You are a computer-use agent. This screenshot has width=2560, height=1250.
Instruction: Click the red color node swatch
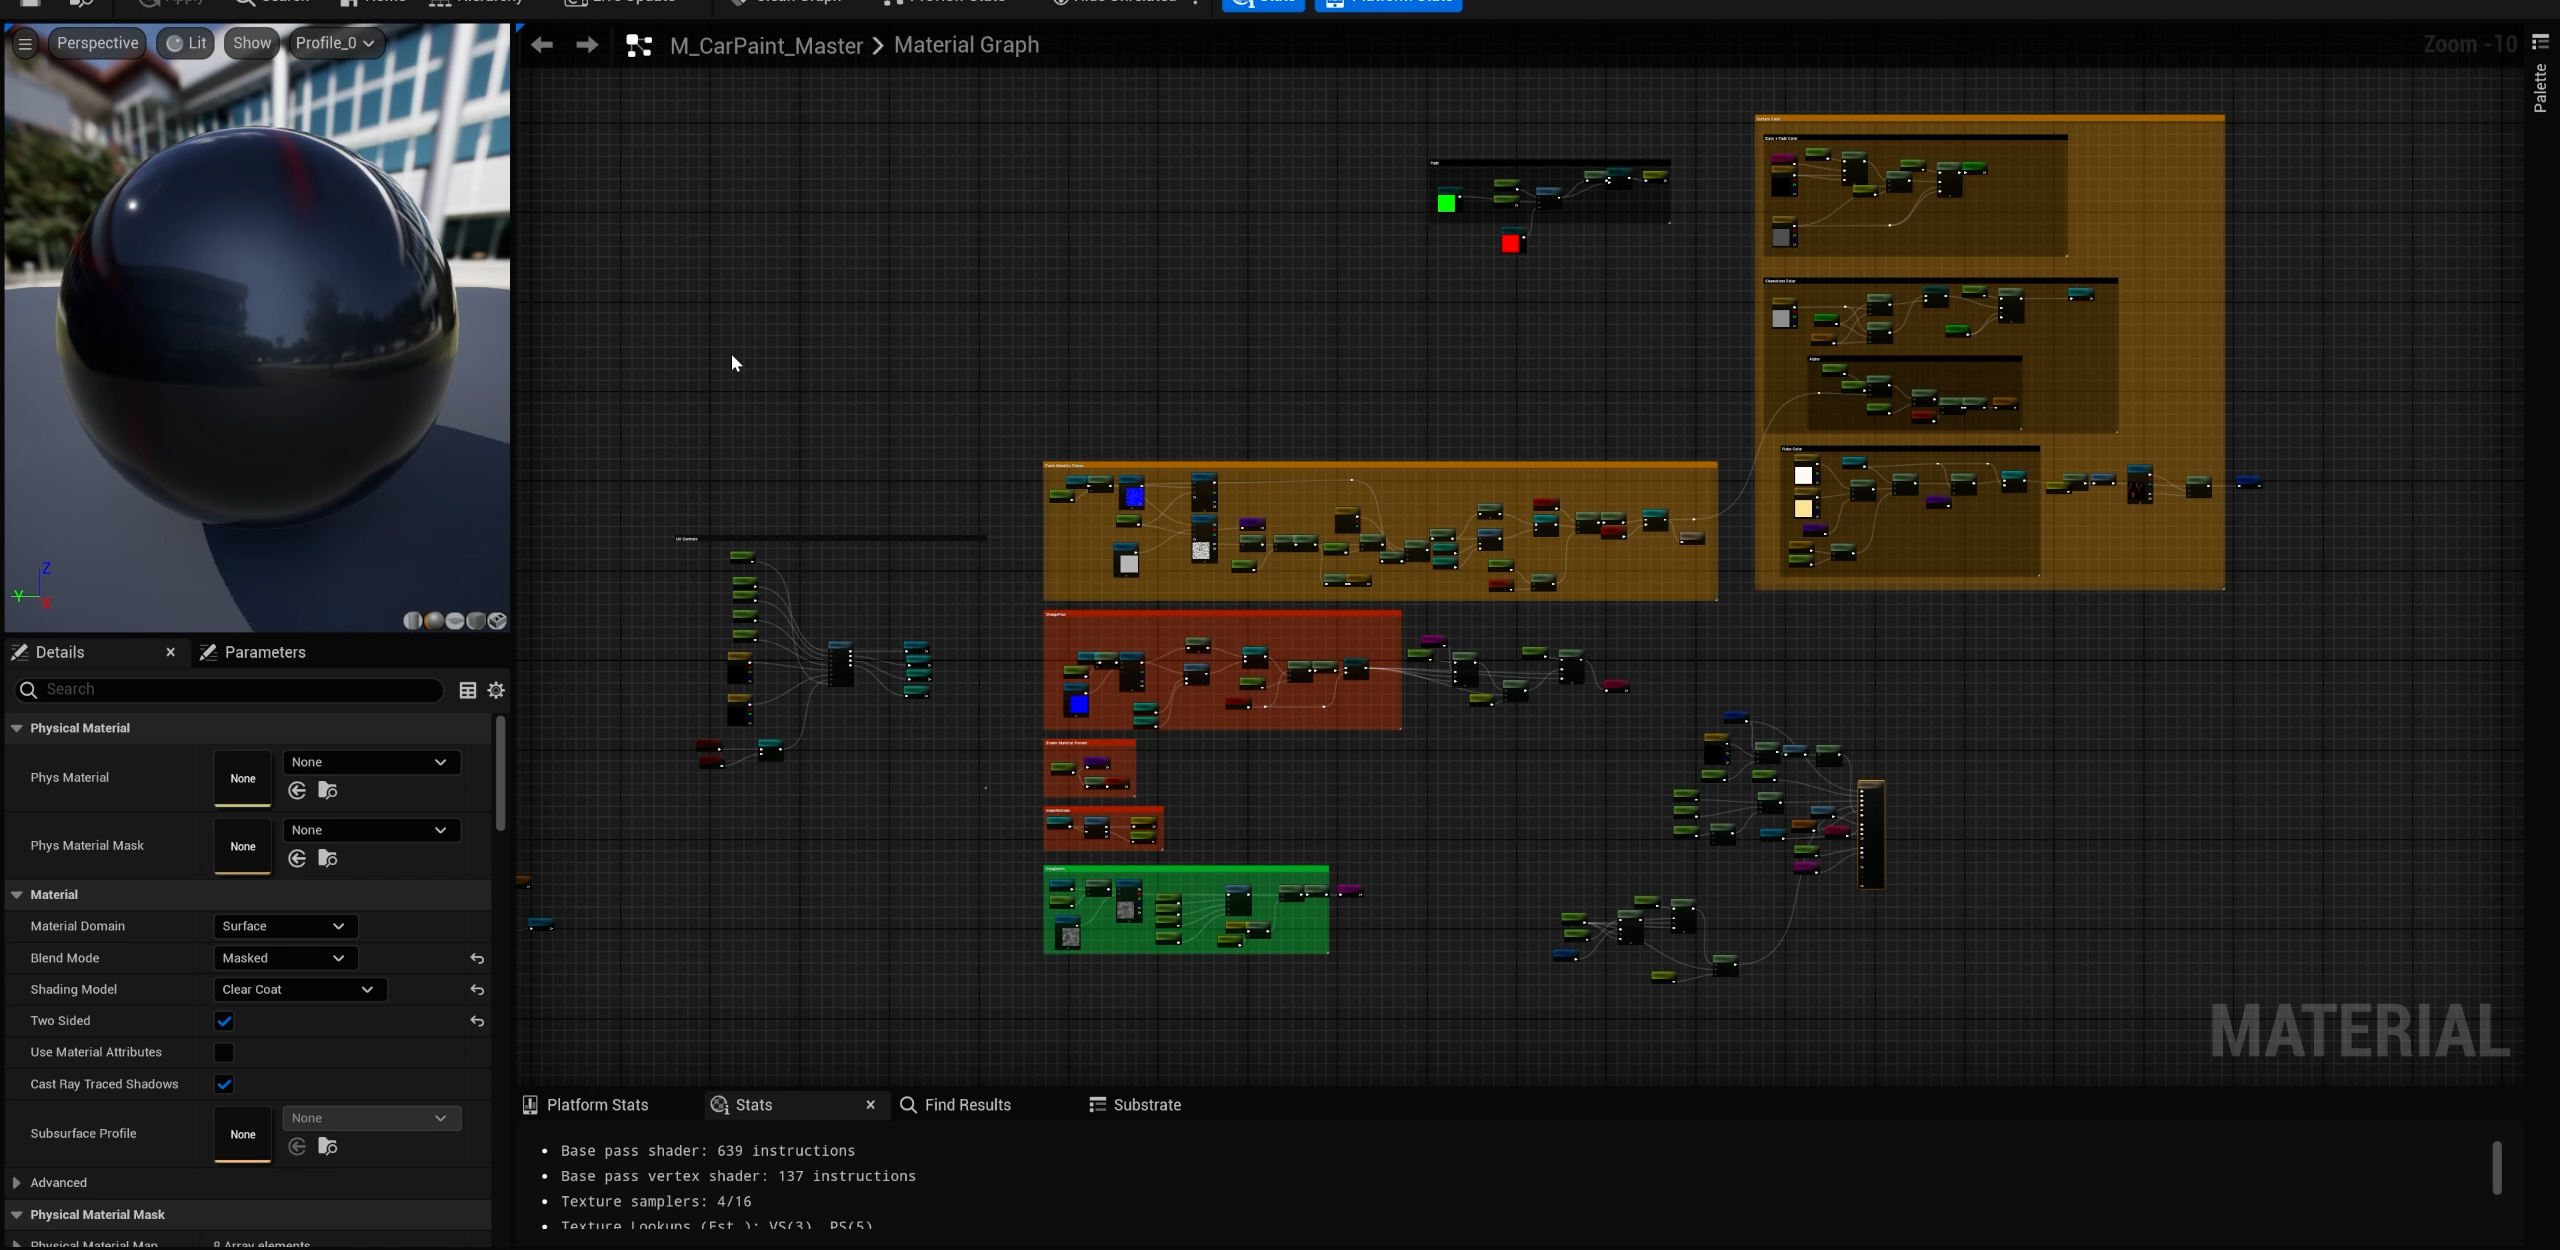(x=1510, y=243)
